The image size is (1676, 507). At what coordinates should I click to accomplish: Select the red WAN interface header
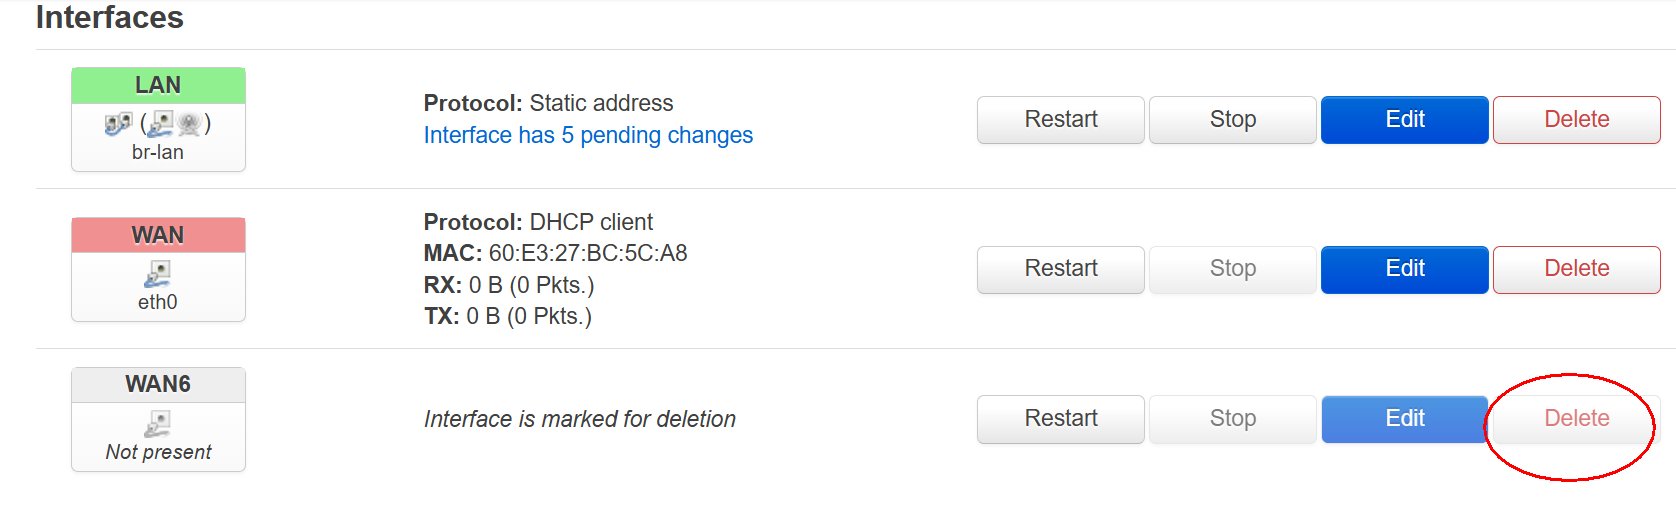coord(158,235)
